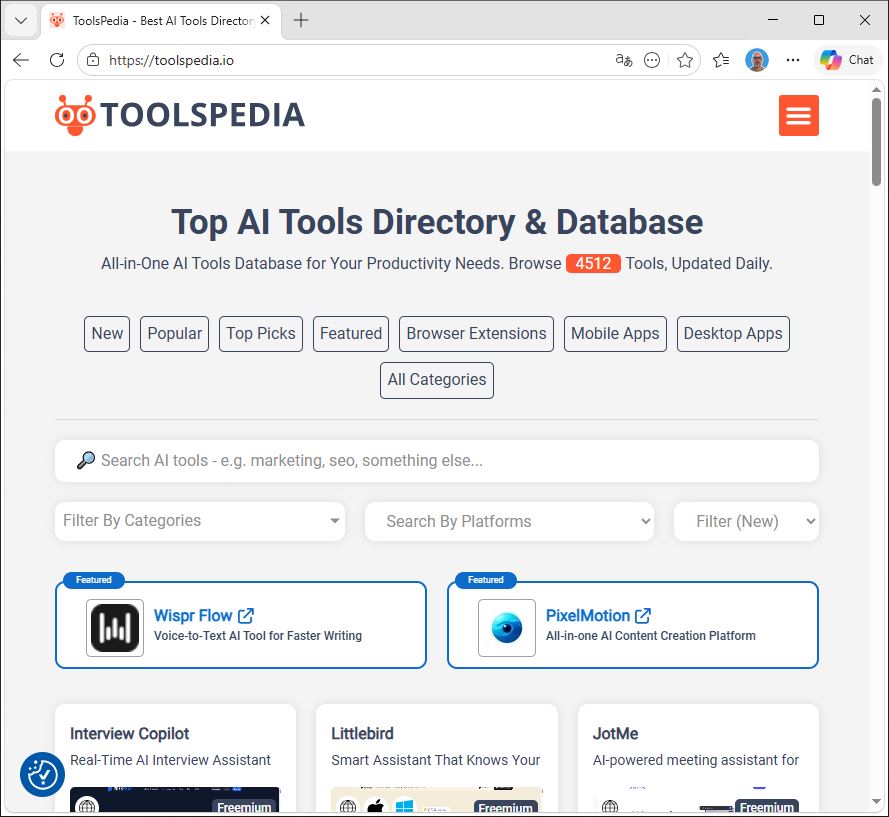Viewport: 889px width, 817px height.
Task: Open the browser settings and more menu
Action: 793,60
